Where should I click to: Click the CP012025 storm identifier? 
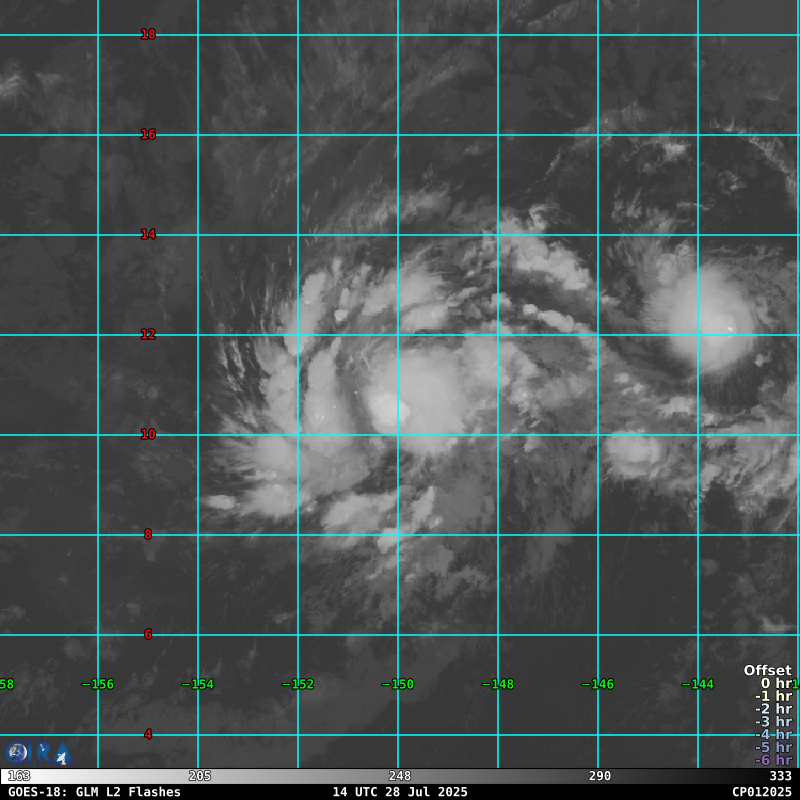762,792
